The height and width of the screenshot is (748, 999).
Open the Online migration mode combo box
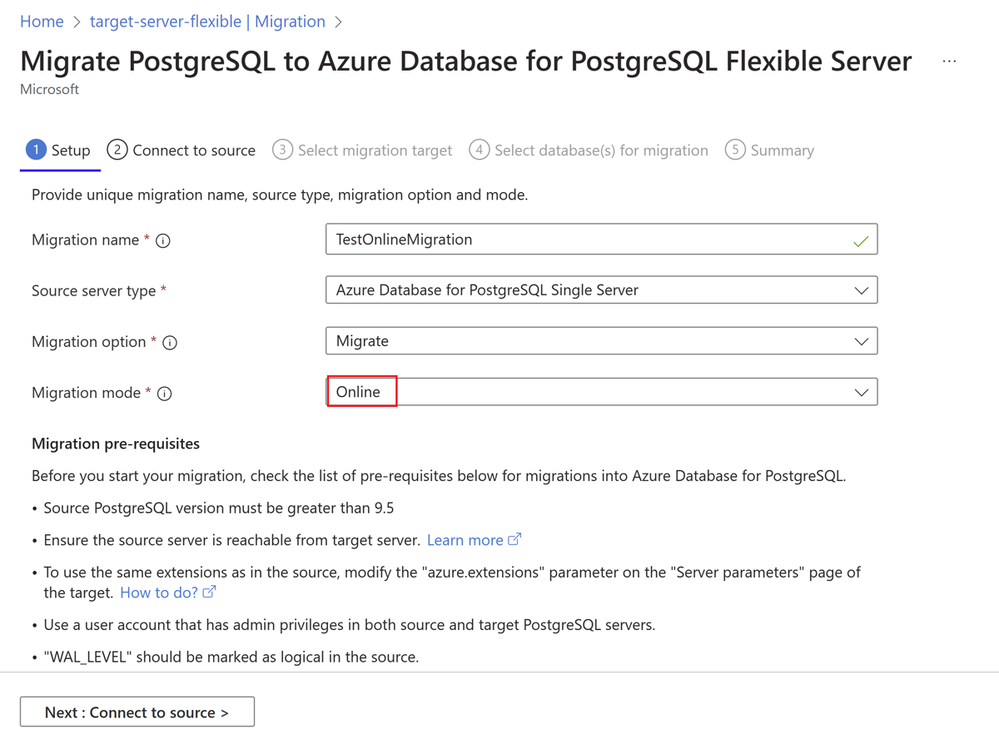601,392
